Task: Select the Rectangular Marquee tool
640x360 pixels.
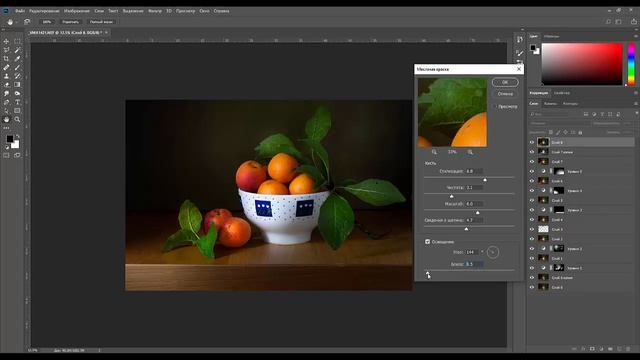Action: (x=17, y=41)
